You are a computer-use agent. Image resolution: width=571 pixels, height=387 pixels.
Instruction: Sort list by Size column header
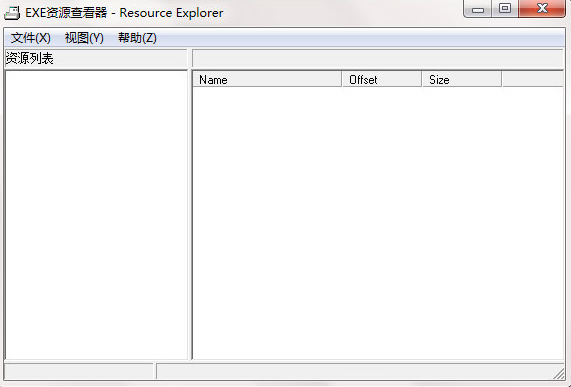(x=462, y=79)
